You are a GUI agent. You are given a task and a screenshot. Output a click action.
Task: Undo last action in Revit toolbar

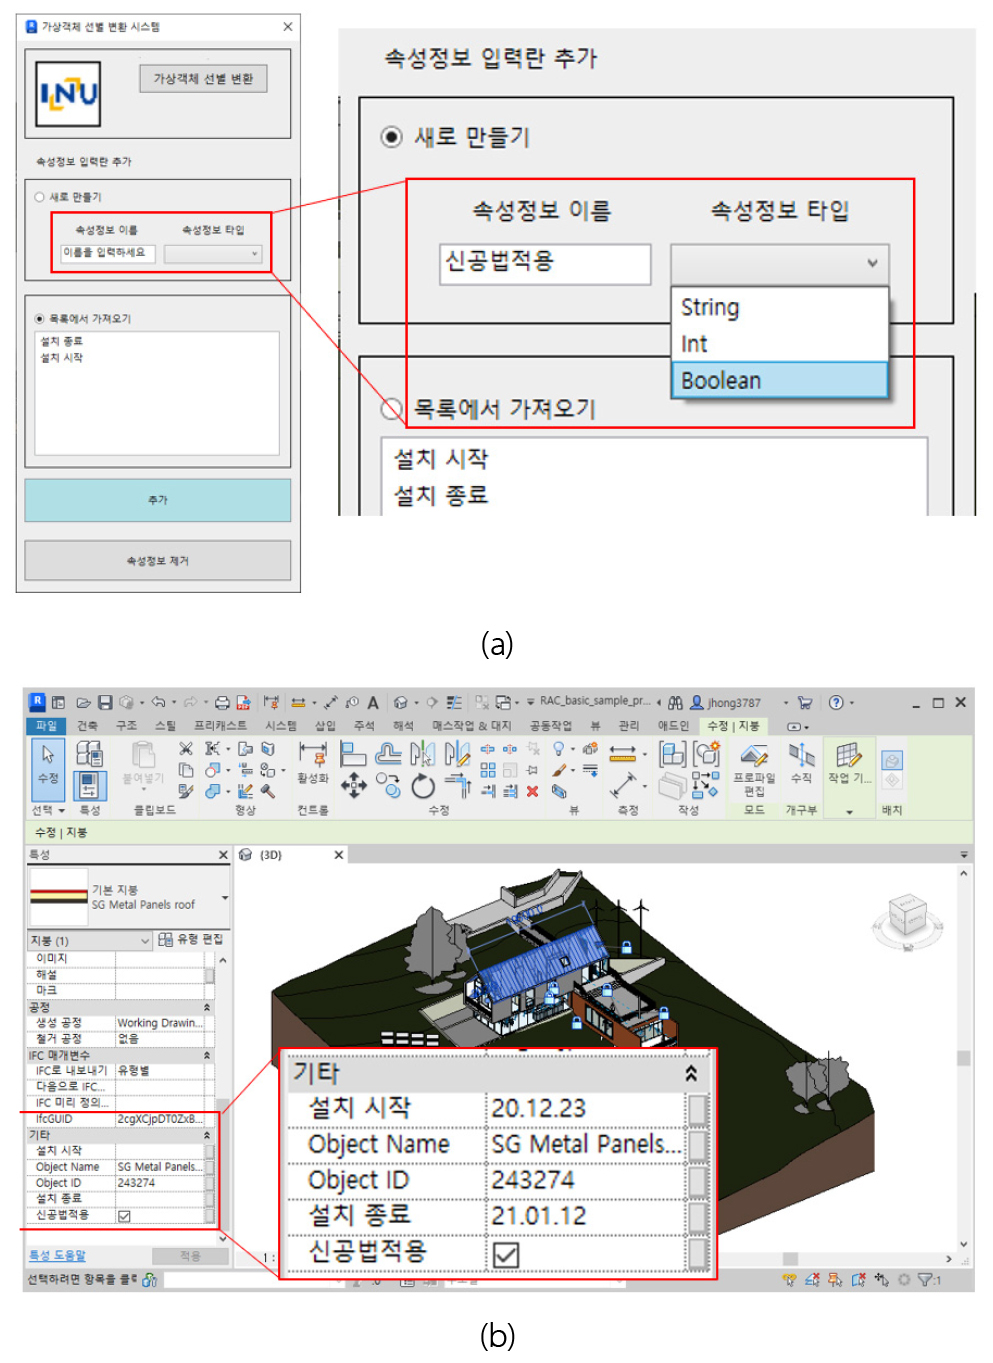point(158,703)
